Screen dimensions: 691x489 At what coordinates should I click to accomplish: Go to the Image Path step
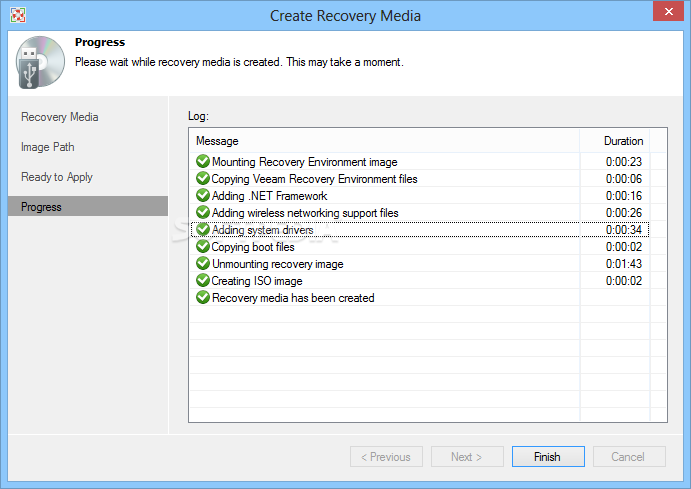click(48, 147)
